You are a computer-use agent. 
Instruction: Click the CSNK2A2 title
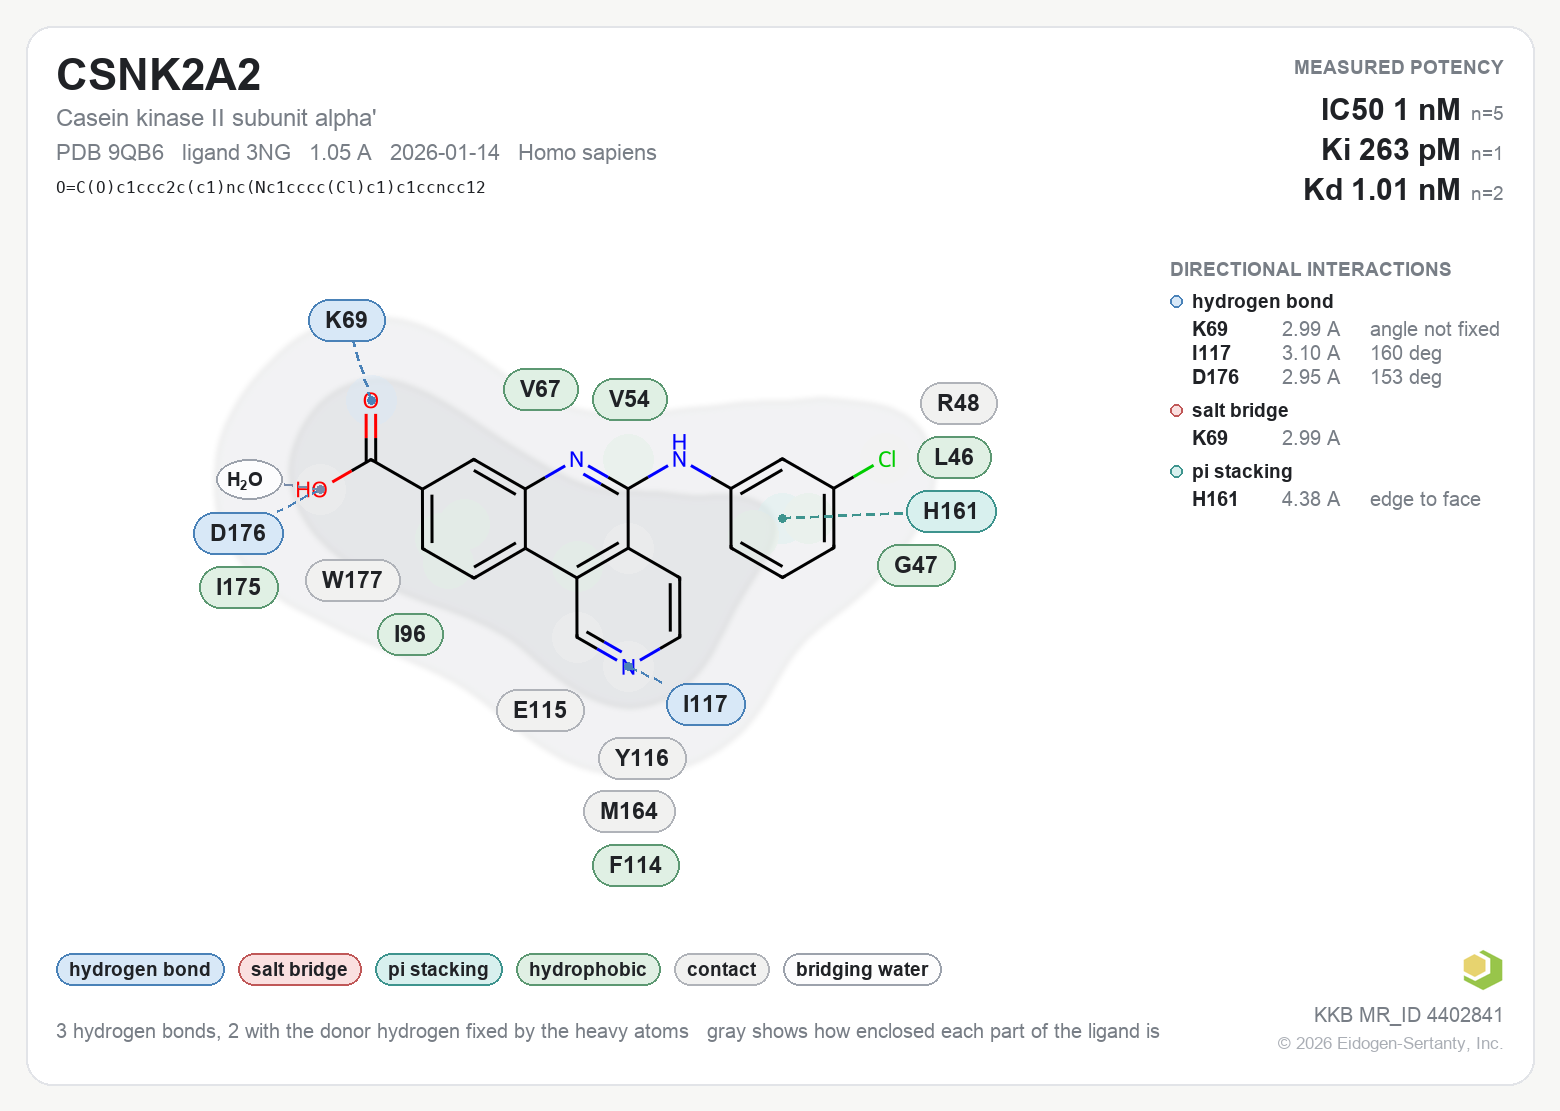coord(158,75)
